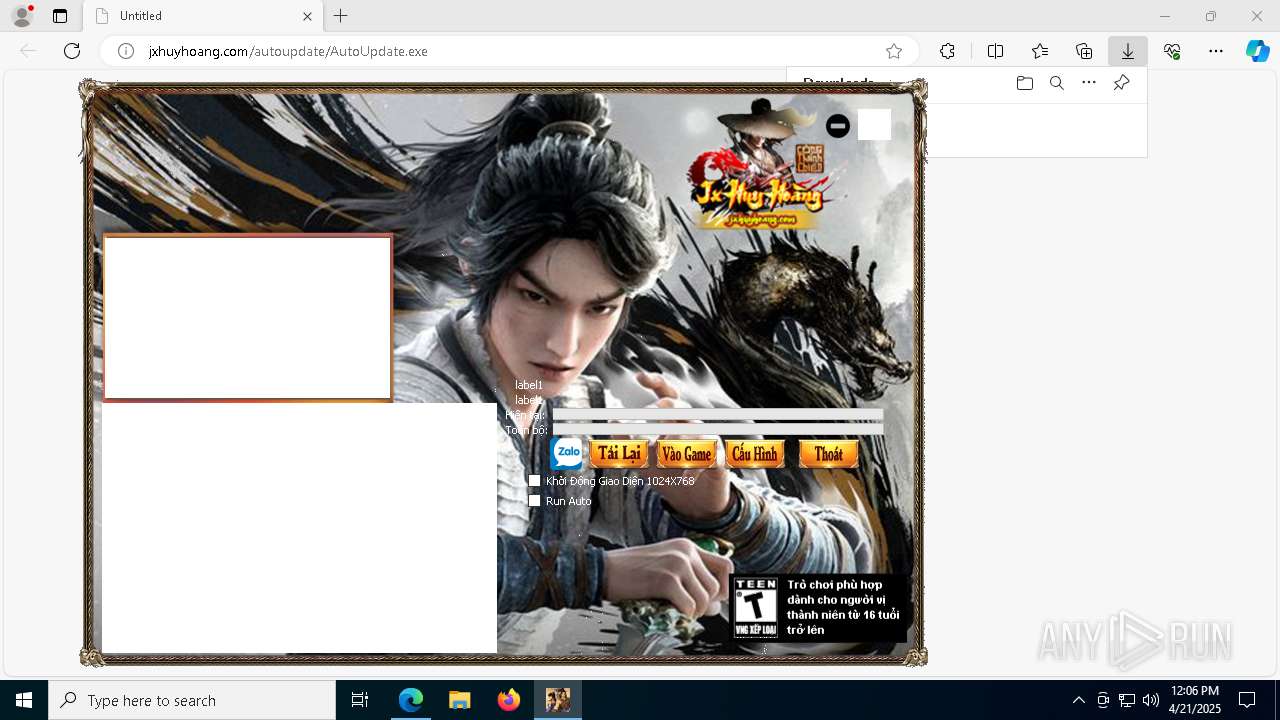Open downloads folder icon in panel
Viewport: 1280px width, 720px height.
(x=1024, y=83)
